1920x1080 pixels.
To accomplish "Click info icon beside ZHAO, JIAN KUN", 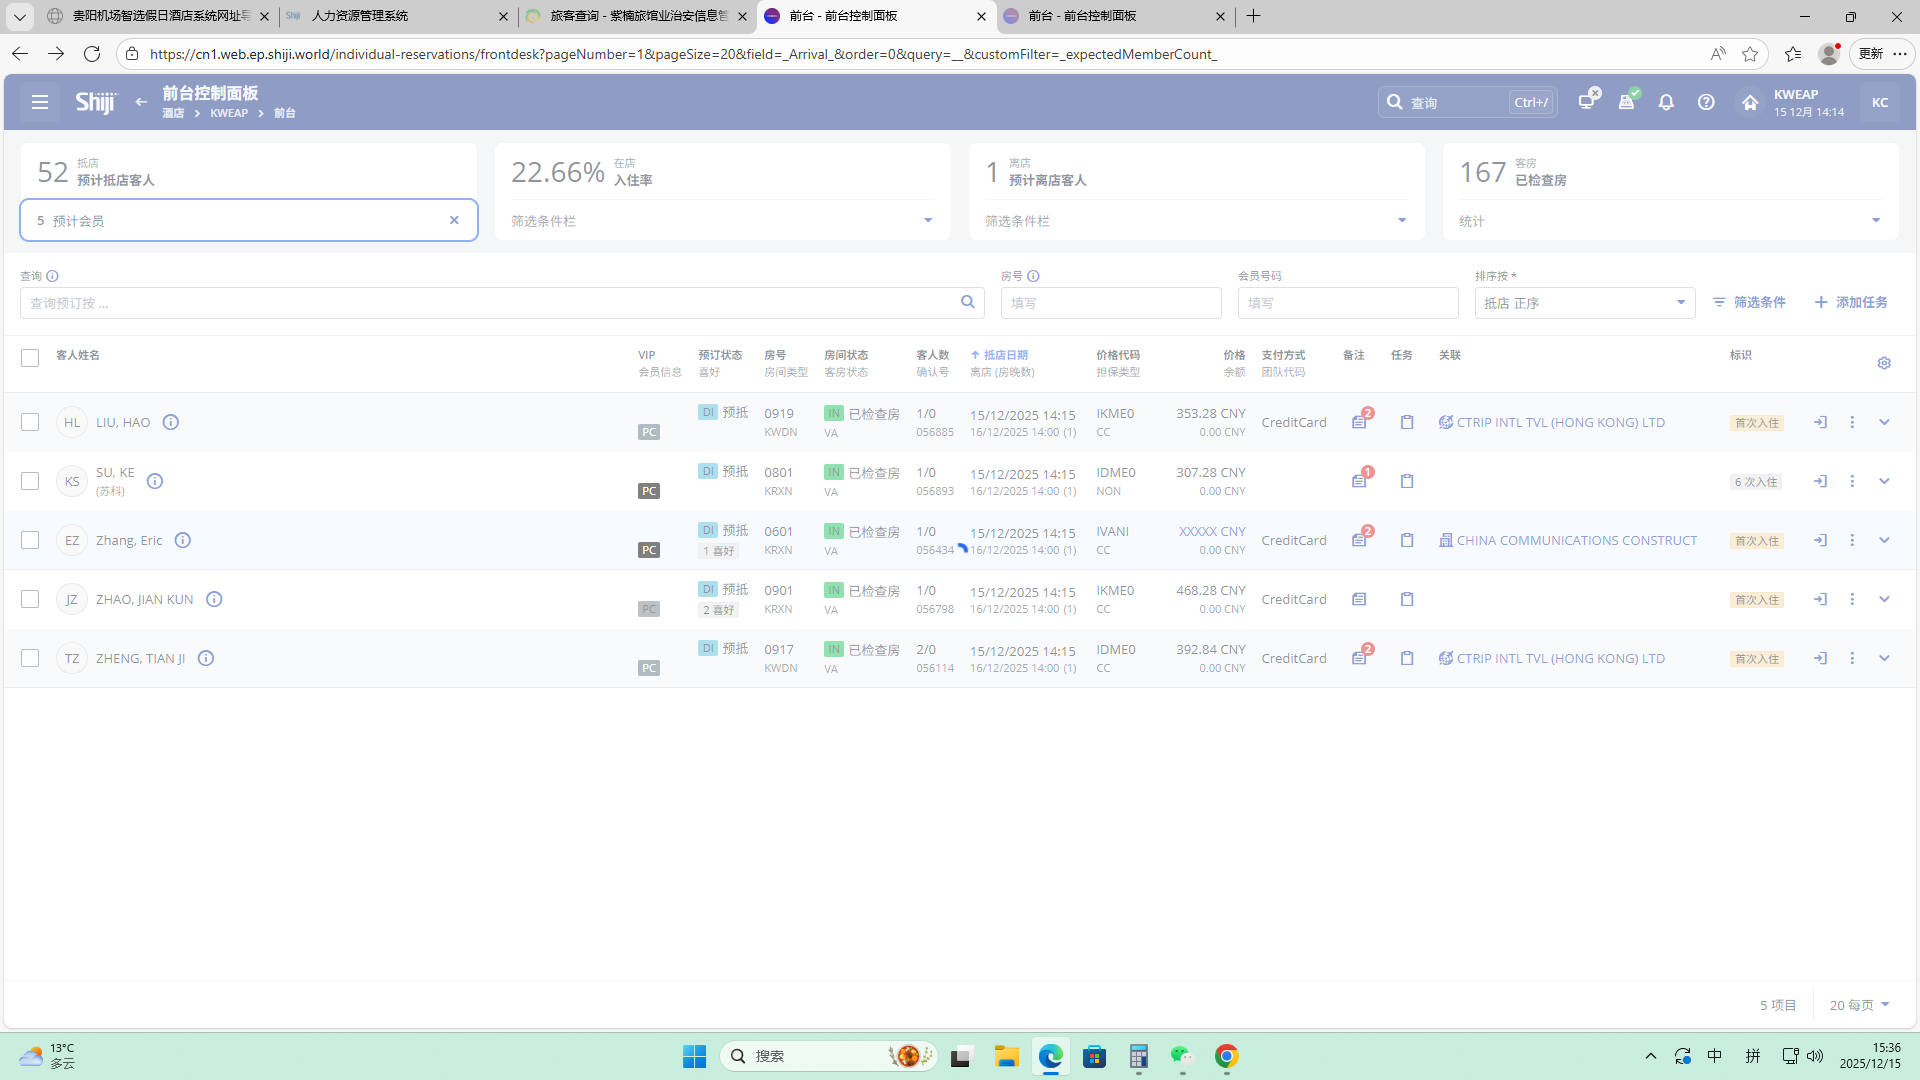I will (x=214, y=599).
